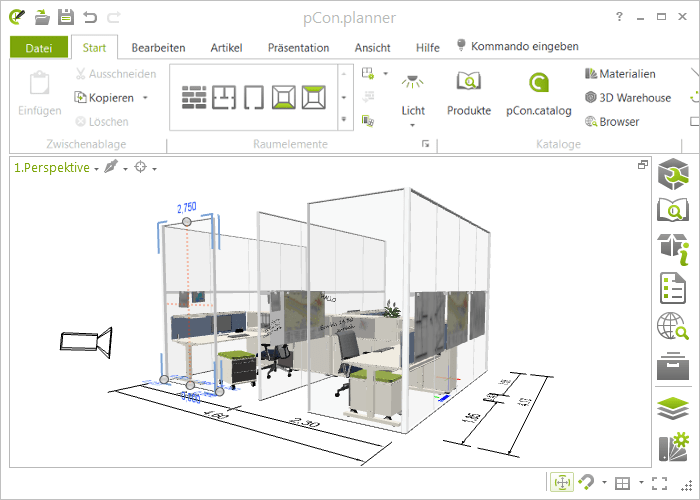
Task: Expand the Raumelemente gallery list
Action: (x=344, y=119)
